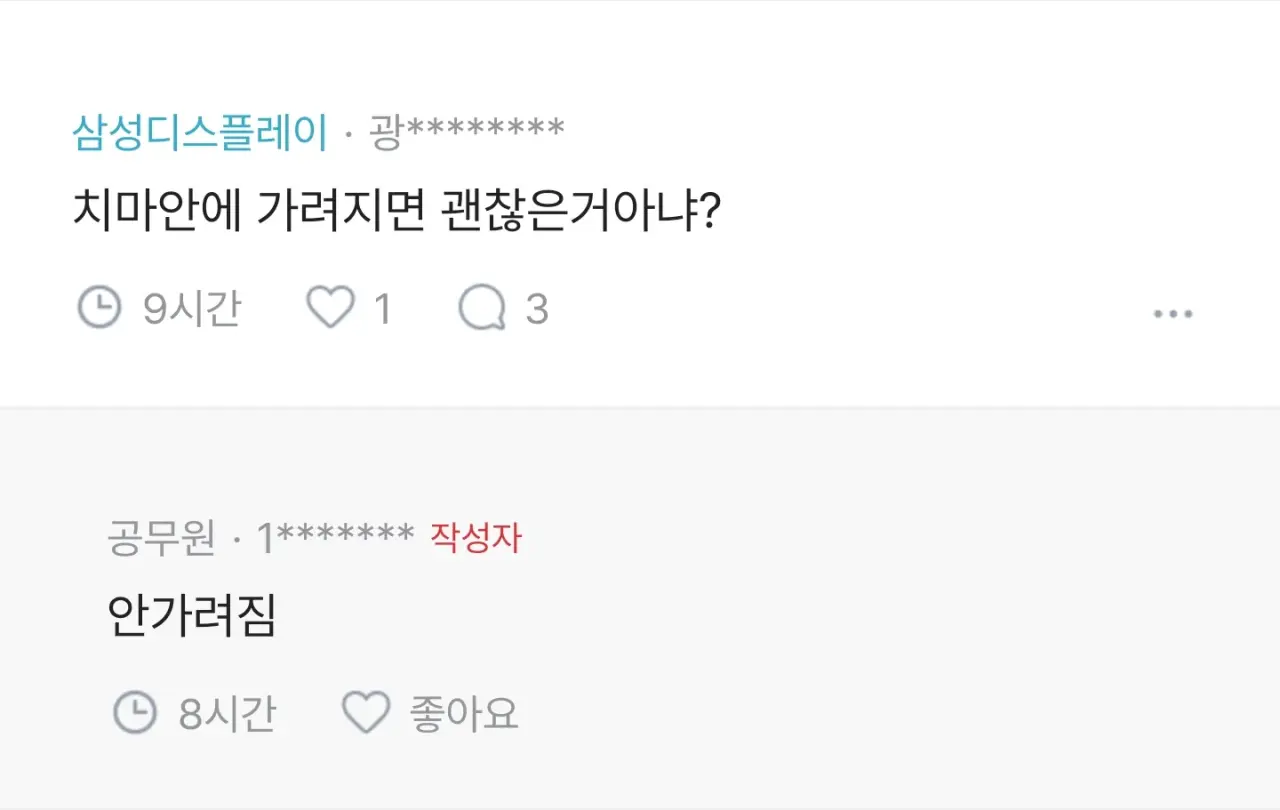Open the 삼성디스플레이 company link

pyautogui.click(x=200, y=132)
